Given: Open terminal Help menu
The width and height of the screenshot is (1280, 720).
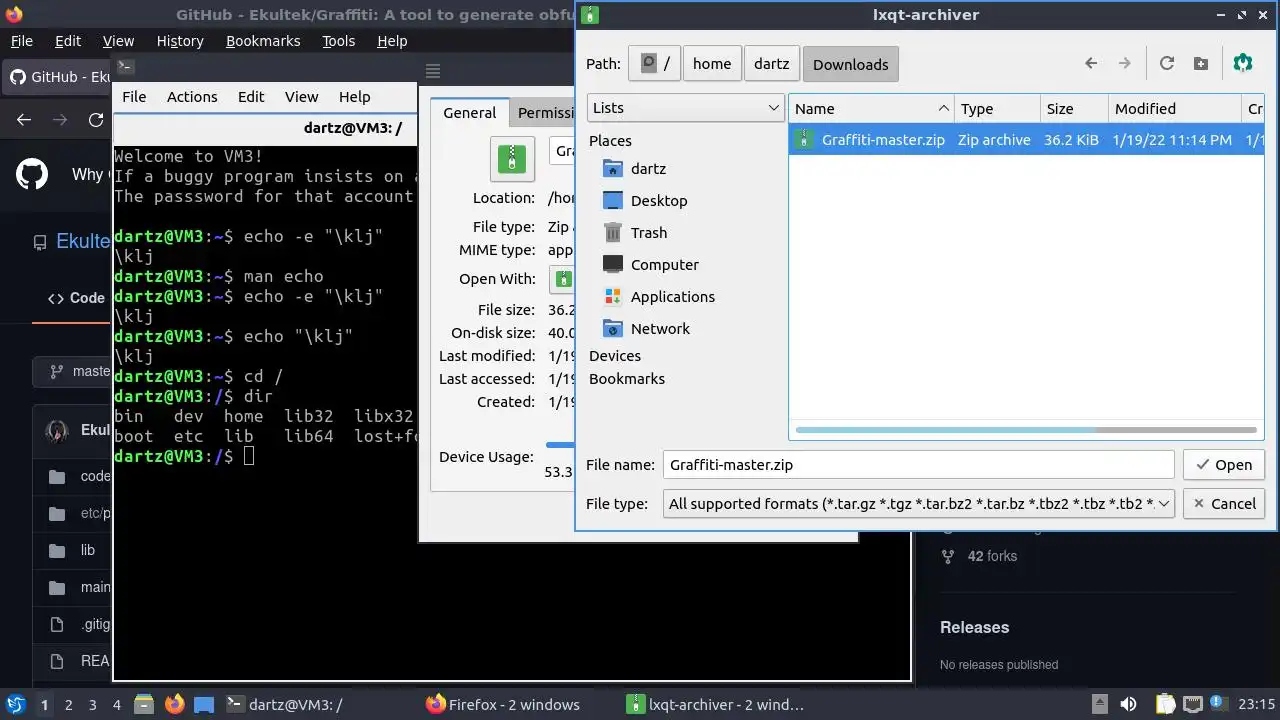Looking at the screenshot, I should [354, 97].
